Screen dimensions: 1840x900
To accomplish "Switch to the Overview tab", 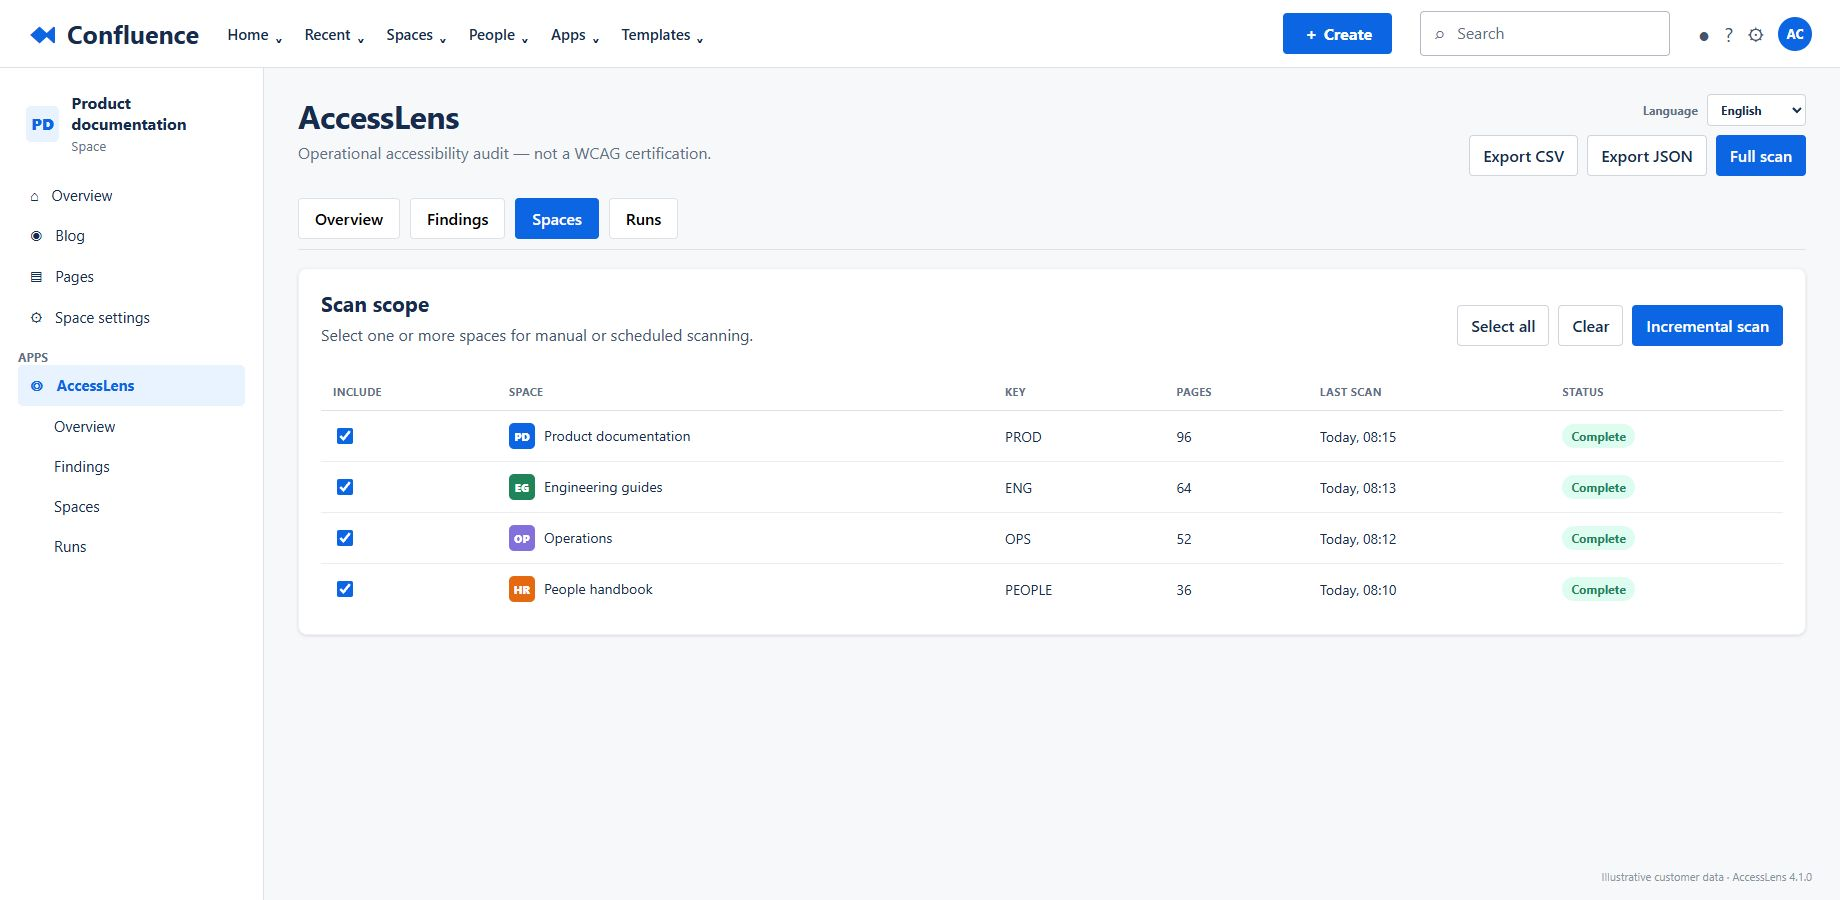I will (x=349, y=219).
